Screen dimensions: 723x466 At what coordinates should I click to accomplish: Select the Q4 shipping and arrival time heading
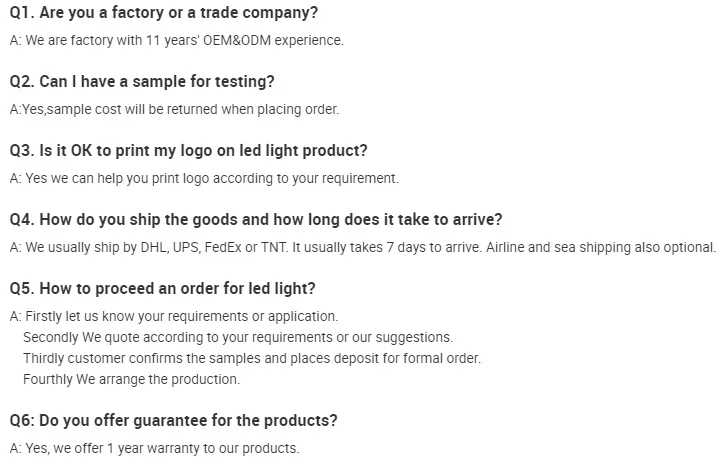(256, 220)
